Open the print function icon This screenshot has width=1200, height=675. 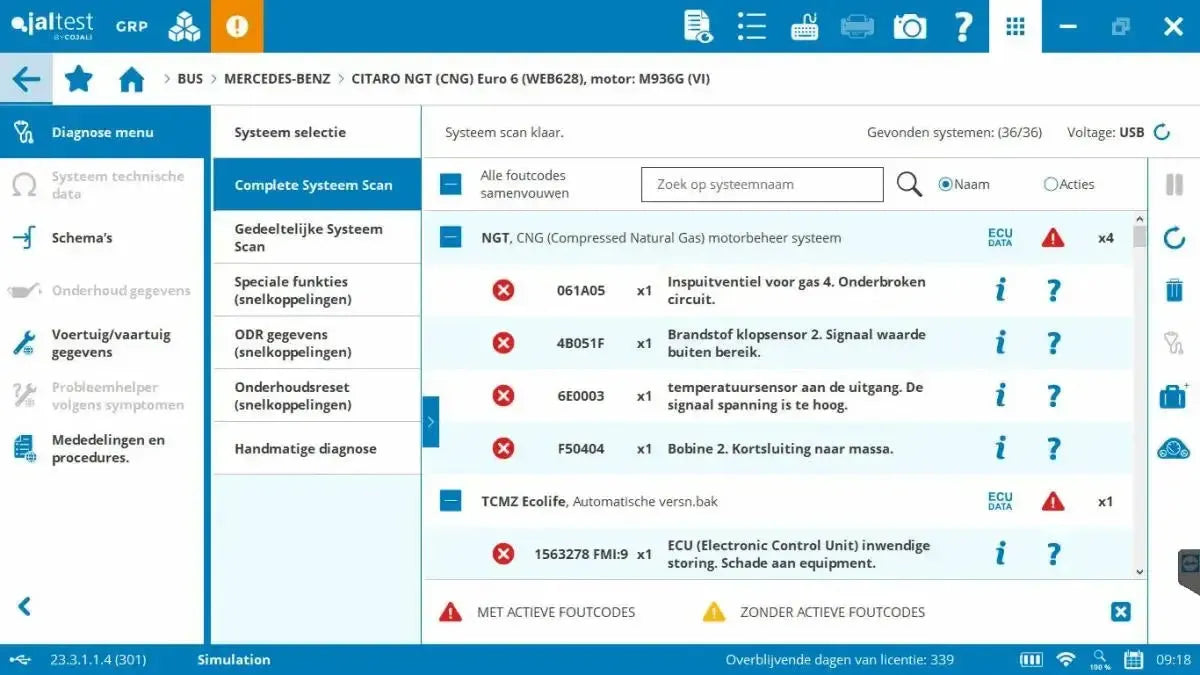tap(856, 26)
